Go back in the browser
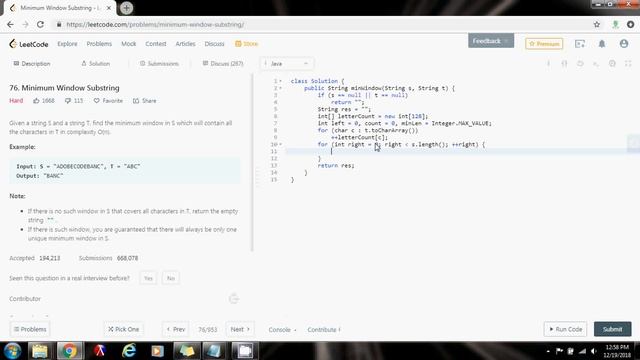Viewport: 640px width, 360px height. 10,24
